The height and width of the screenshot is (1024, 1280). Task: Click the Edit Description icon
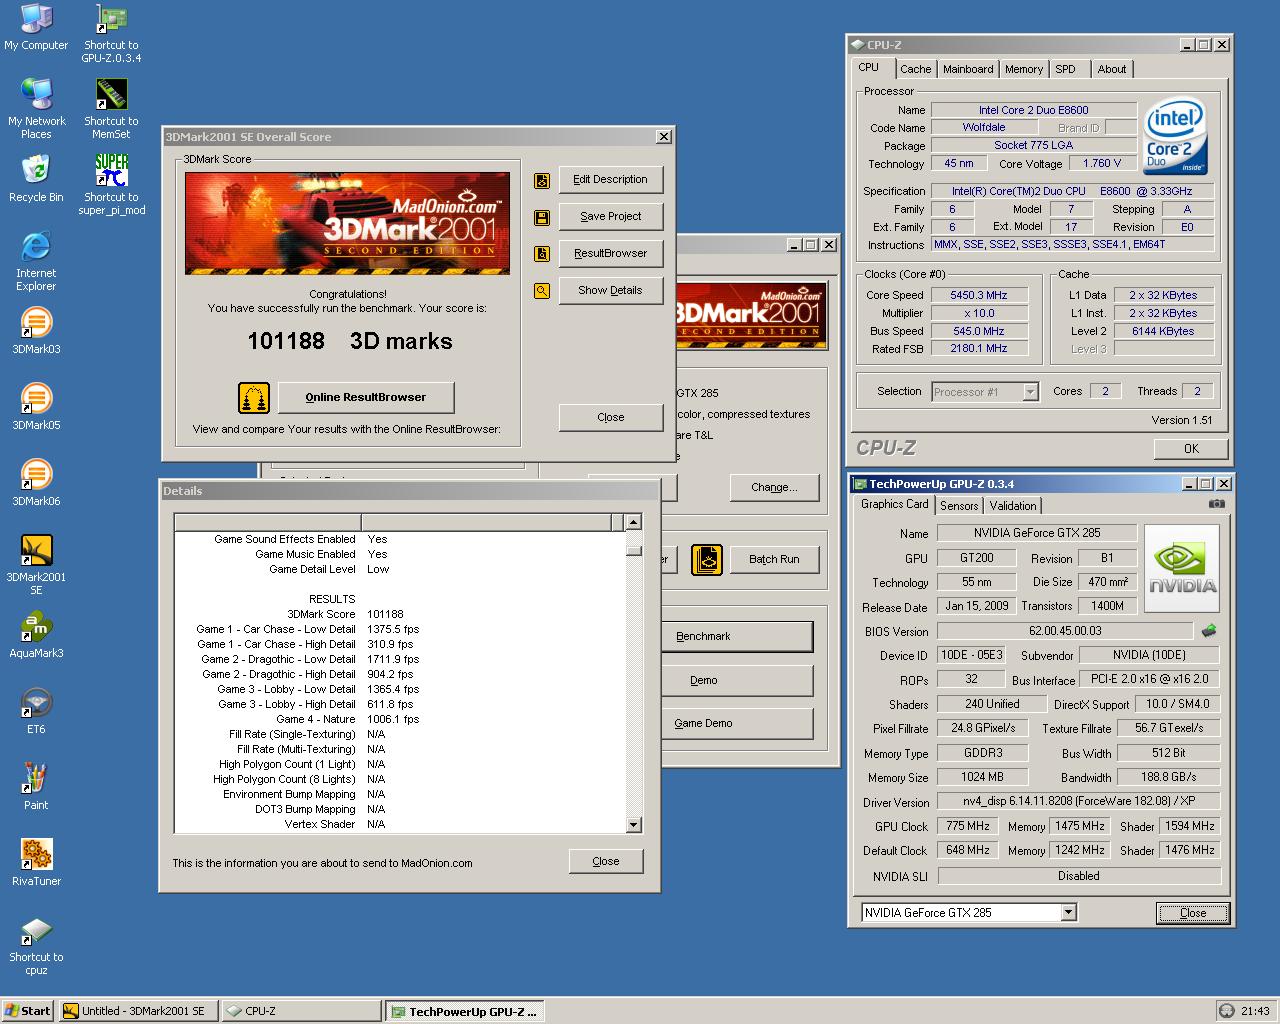point(542,181)
